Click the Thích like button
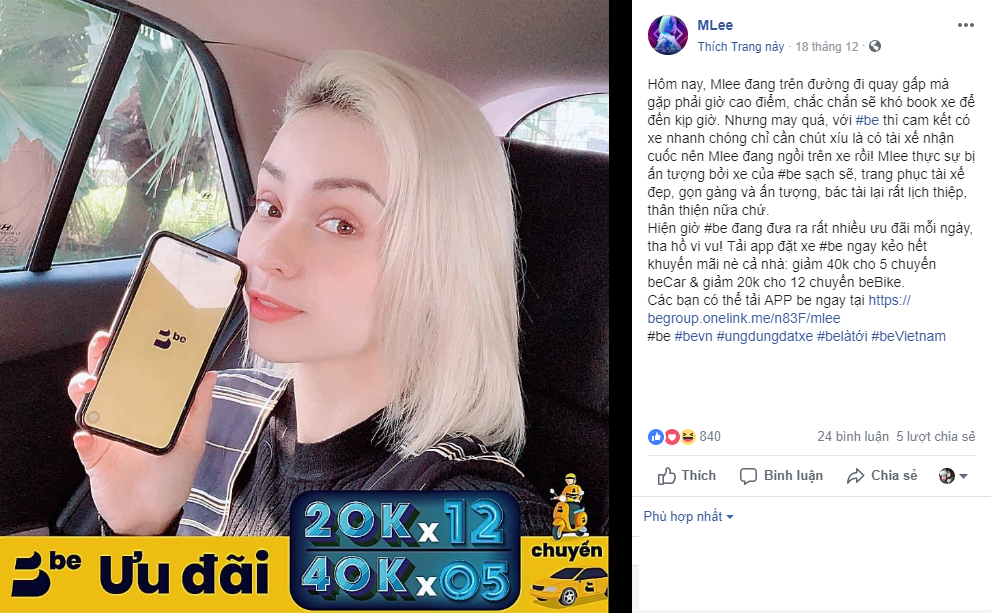Viewport: 991px width, 613px height. point(686,476)
